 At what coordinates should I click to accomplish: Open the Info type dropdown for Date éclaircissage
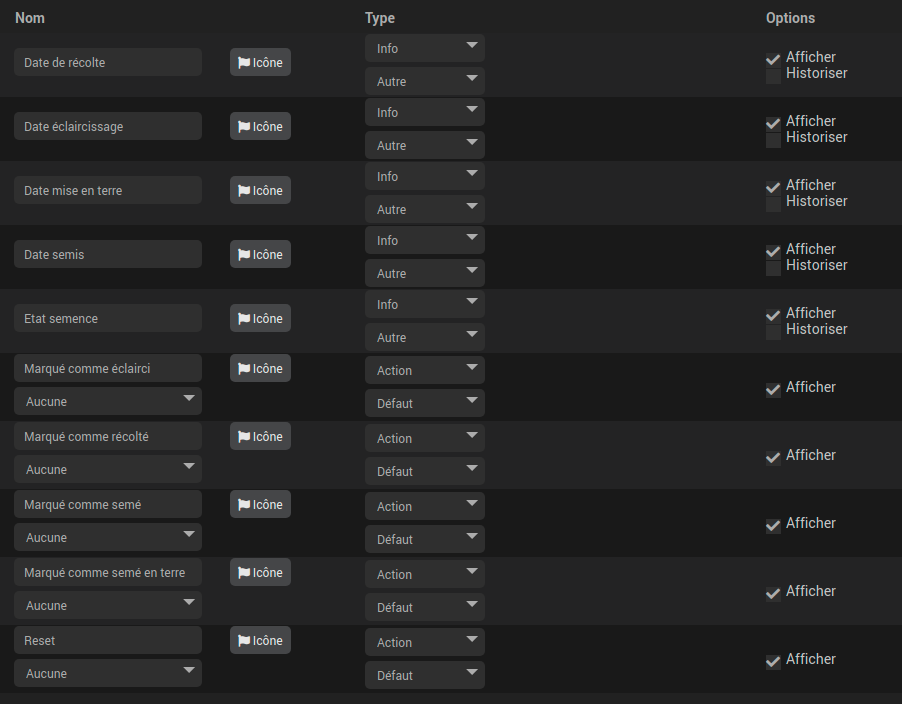(x=424, y=113)
